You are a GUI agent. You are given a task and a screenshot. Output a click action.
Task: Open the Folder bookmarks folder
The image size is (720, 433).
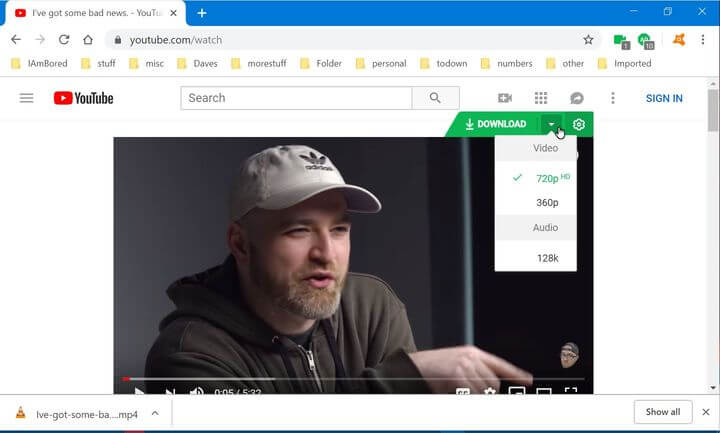point(321,63)
